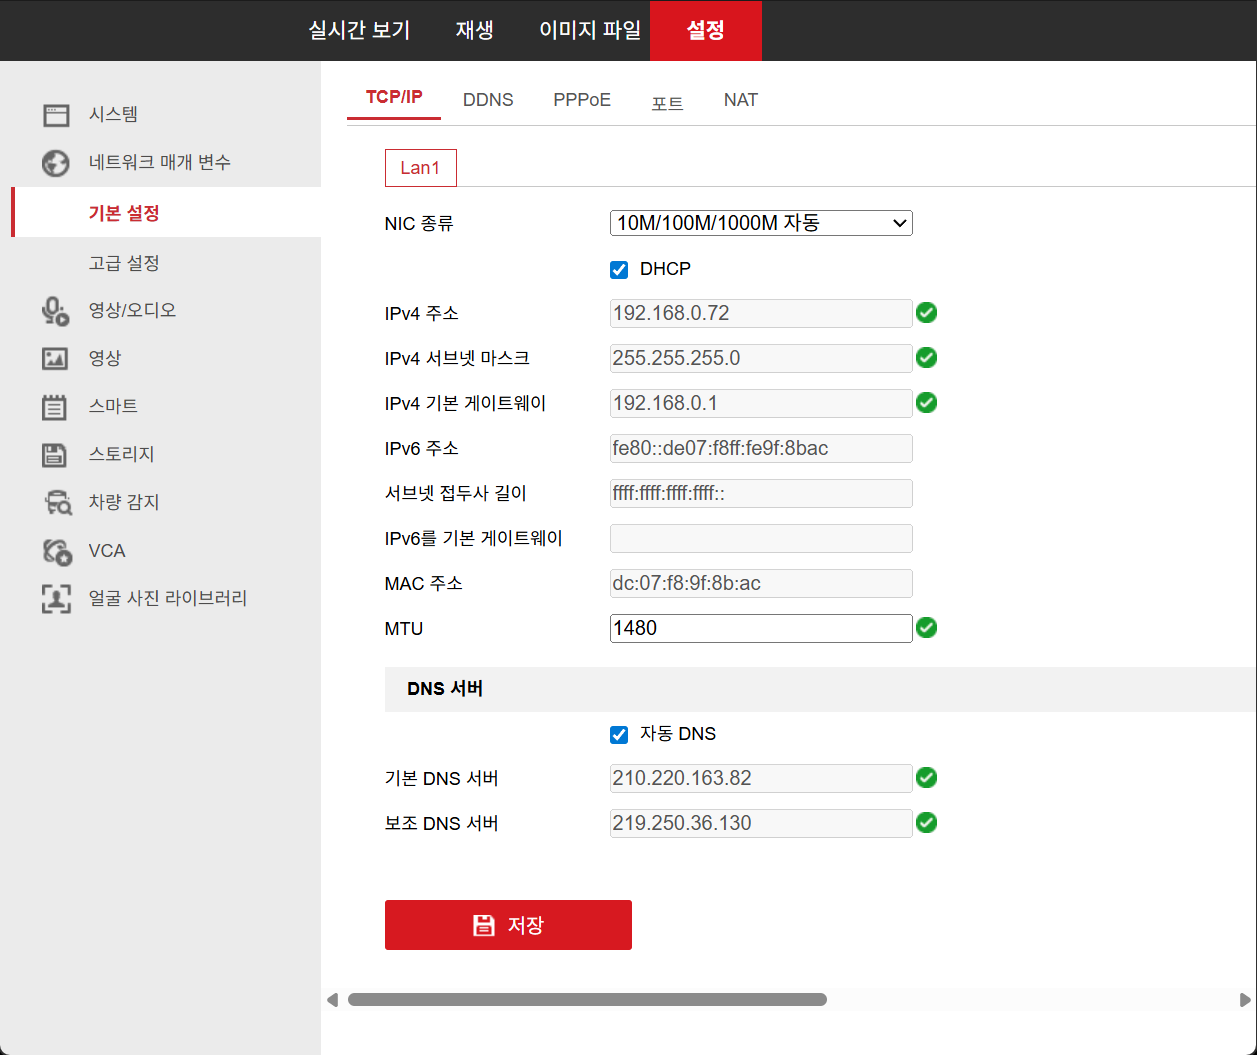1257x1055 pixels.
Task: Click the horizontal scrollbar thumb
Action: 587,1000
